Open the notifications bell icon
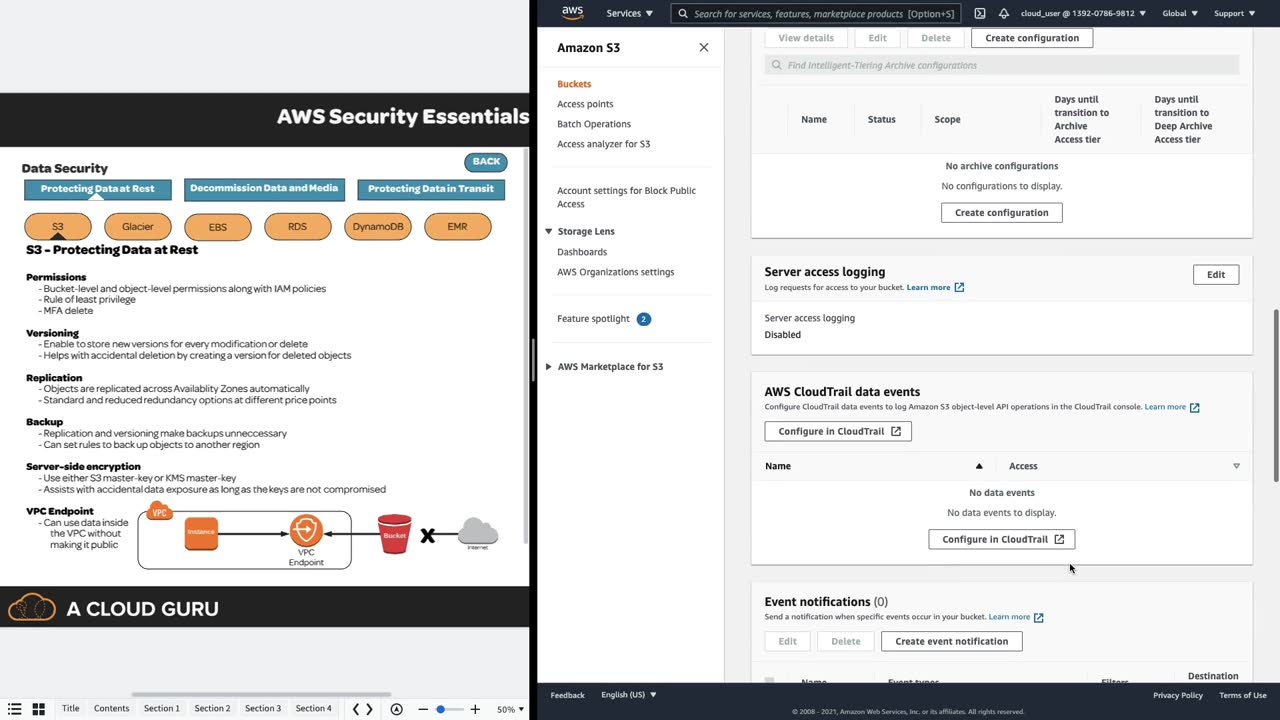 pyautogui.click(x=1003, y=13)
